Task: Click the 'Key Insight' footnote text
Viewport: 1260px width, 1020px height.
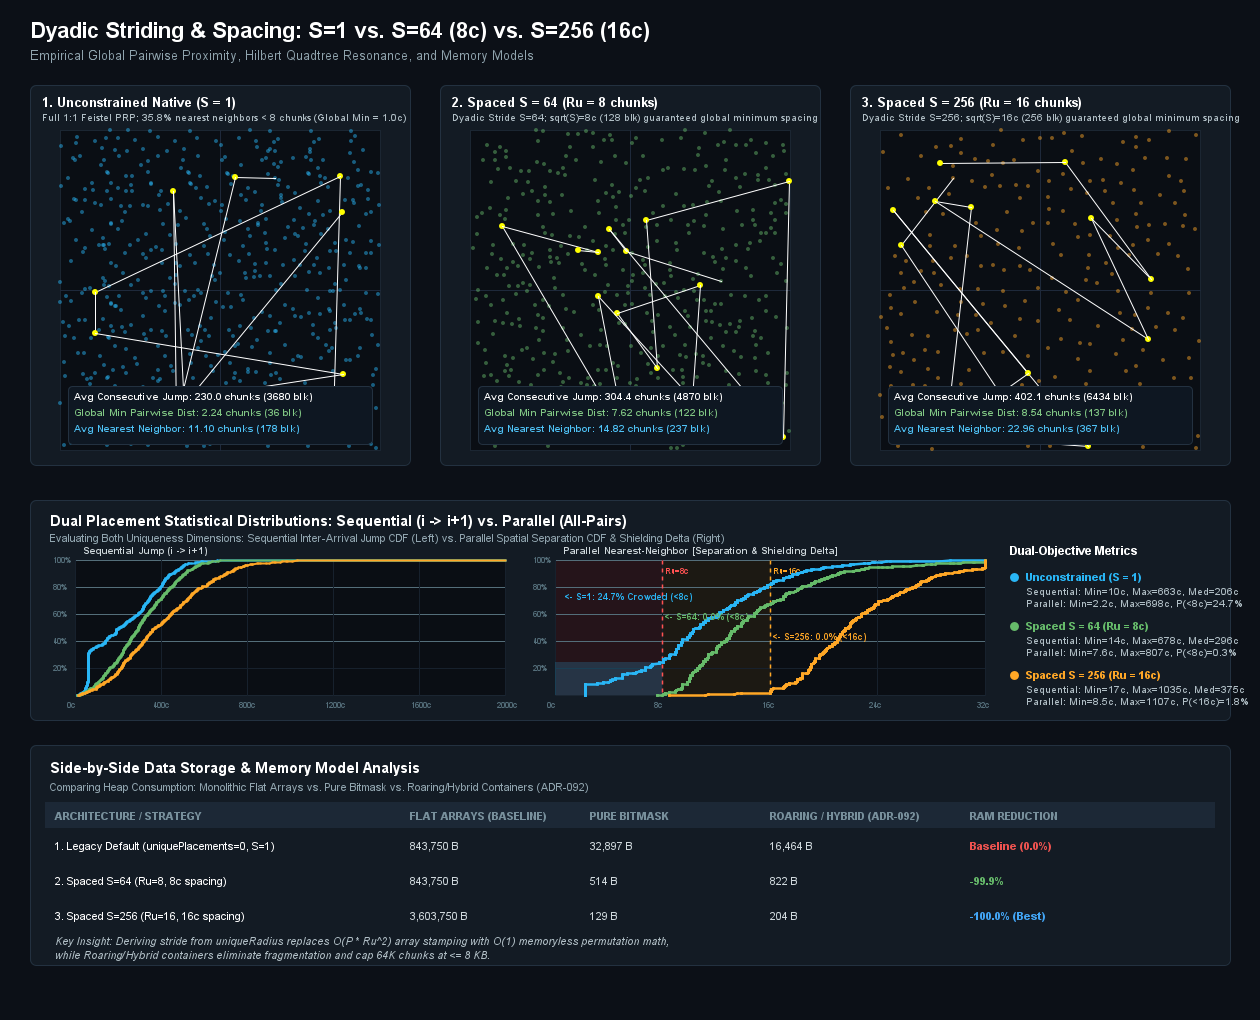Action: coord(362,948)
